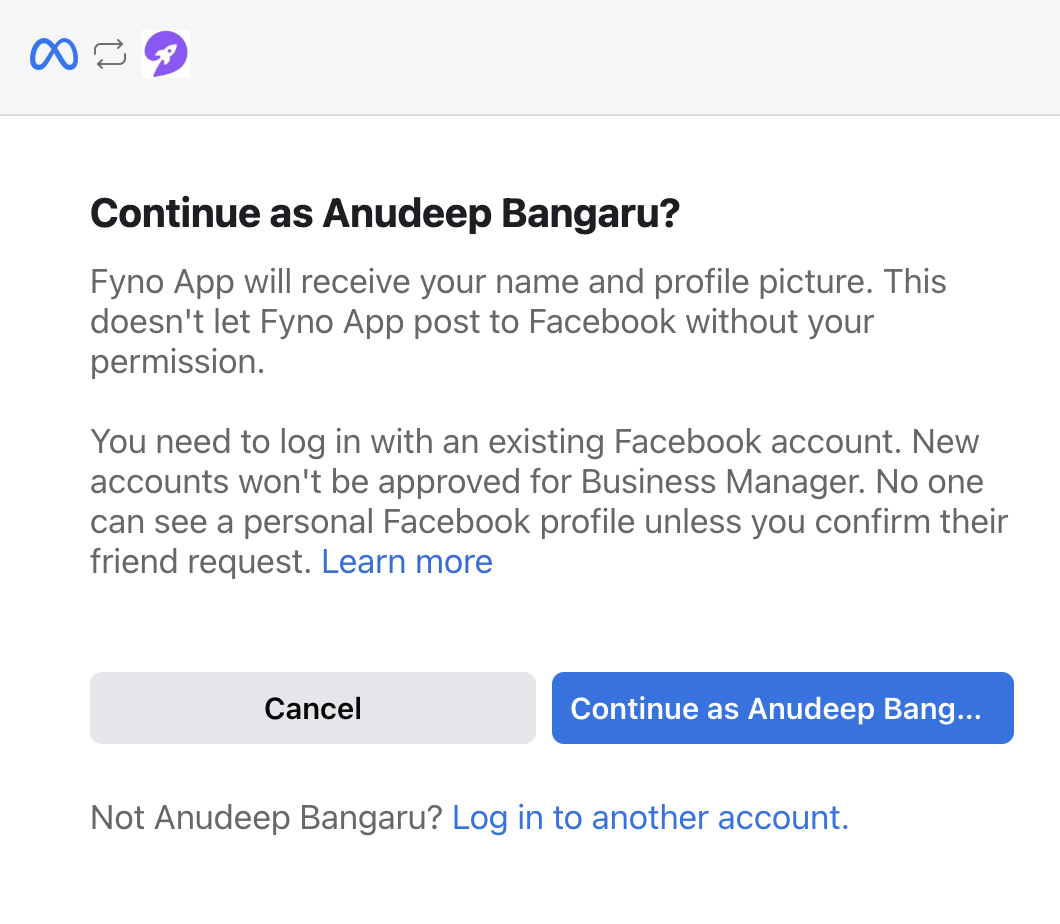The height and width of the screenshot is (924, 1060).
Task: Click the line starting 'can see a personal Facebook profile'
Action: (x=548, y=522)
